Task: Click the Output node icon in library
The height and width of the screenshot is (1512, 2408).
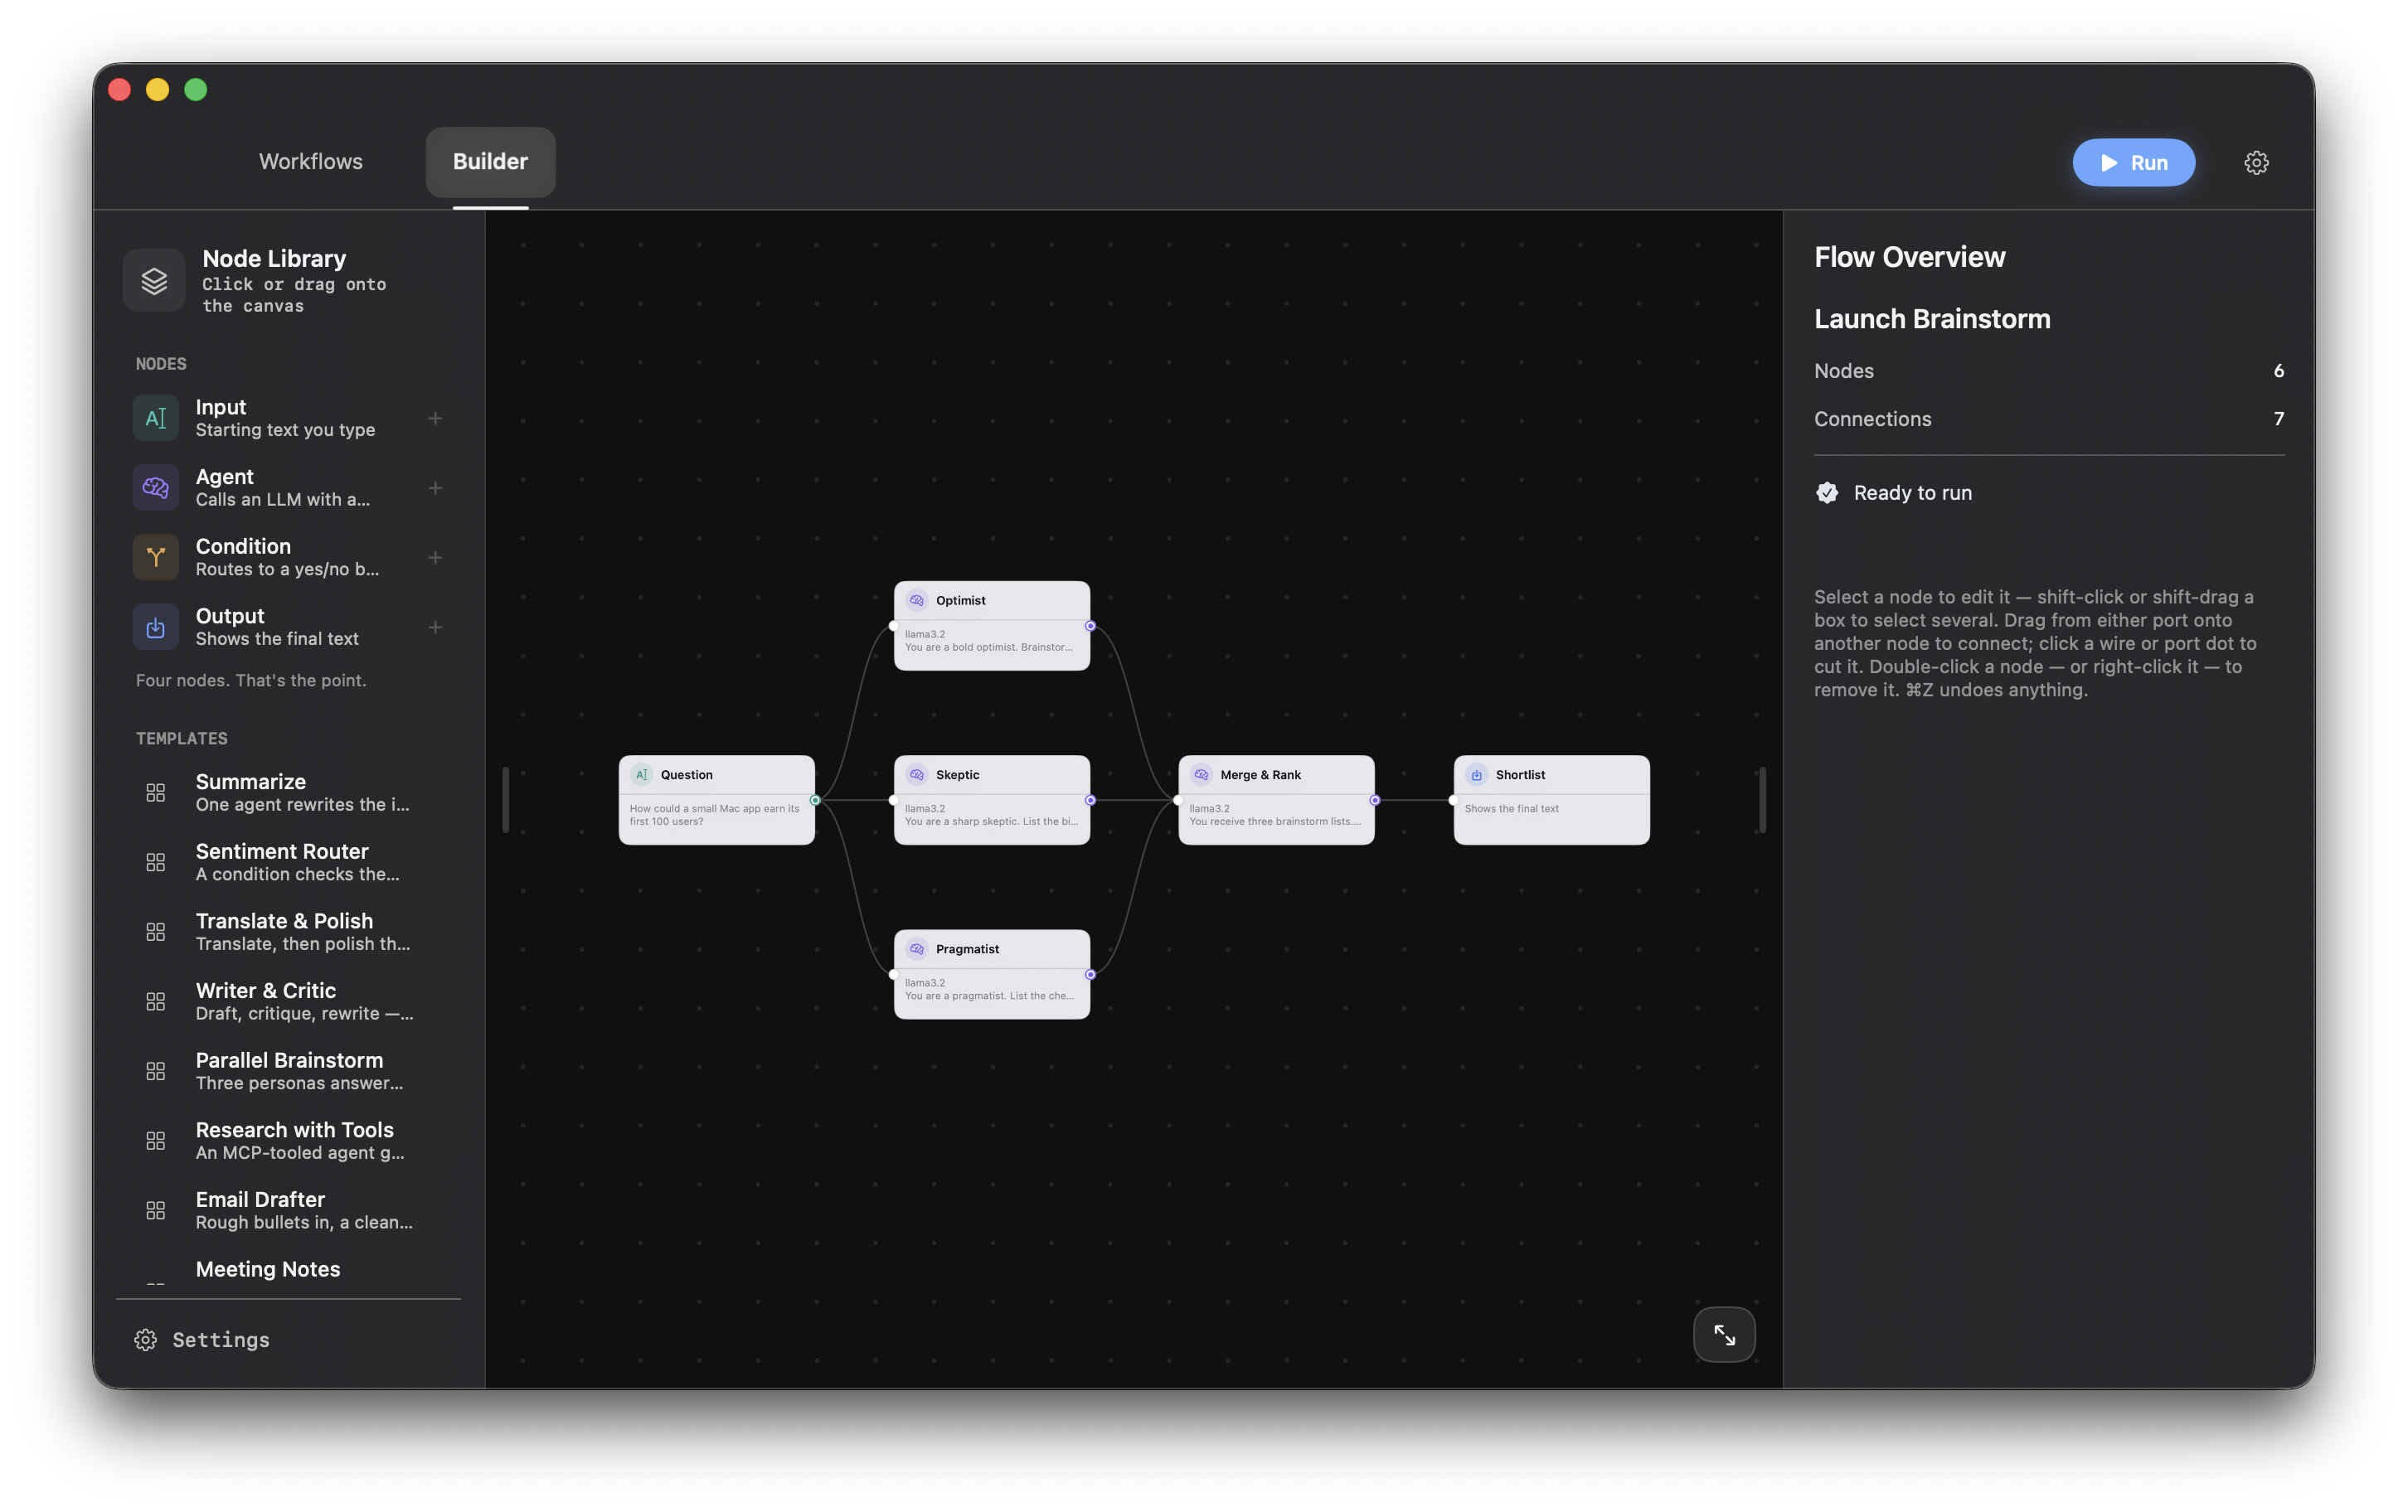Action: 156,627
